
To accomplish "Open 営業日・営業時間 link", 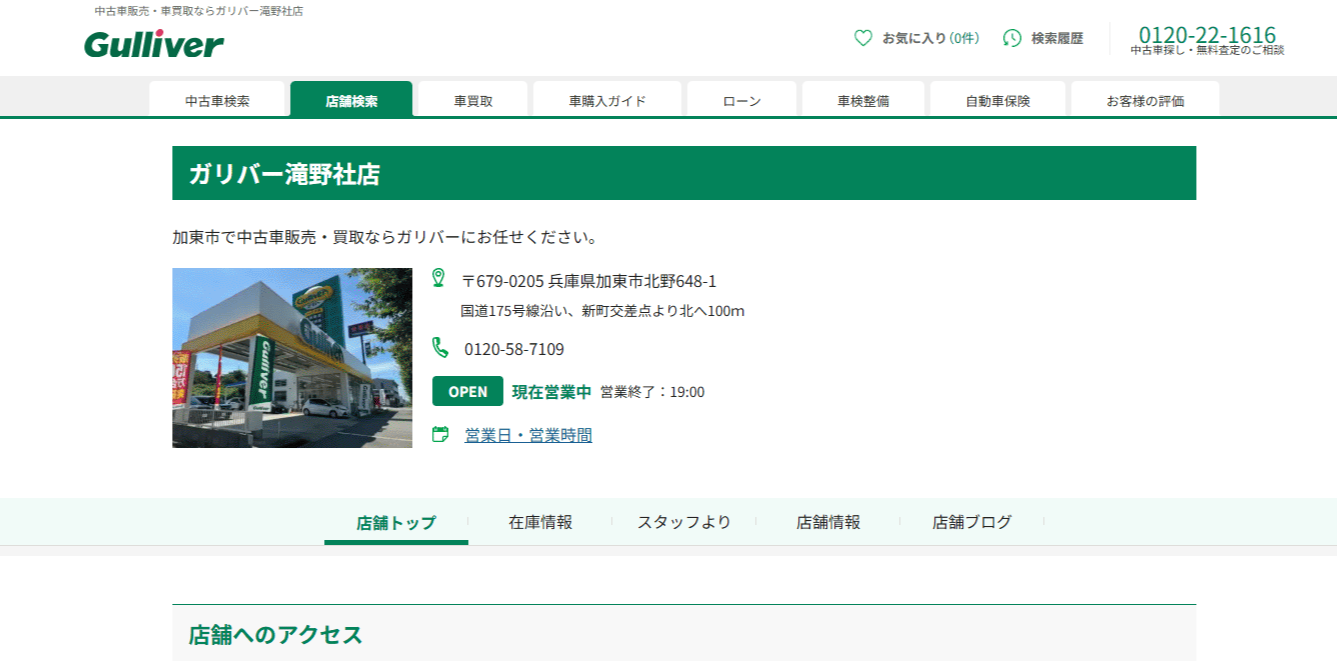I will (528, 435).
